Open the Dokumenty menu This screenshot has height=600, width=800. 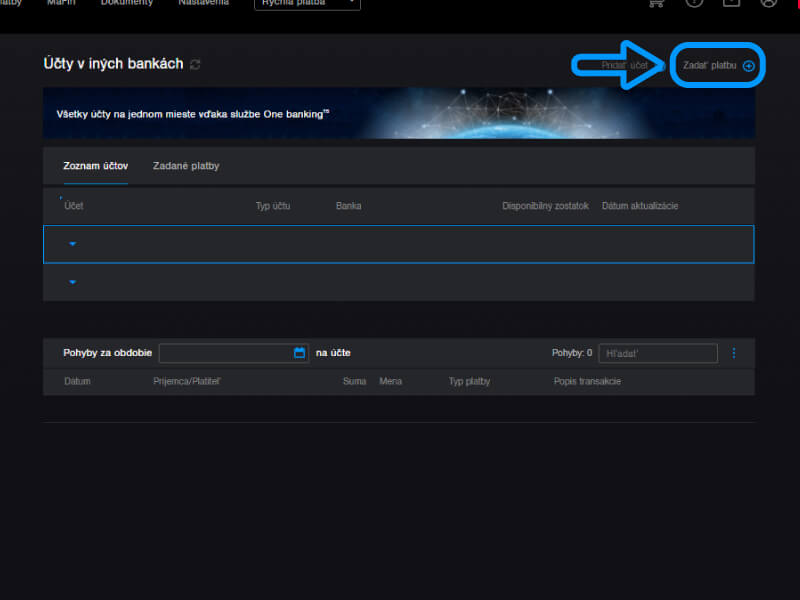[x=127, y=3]
